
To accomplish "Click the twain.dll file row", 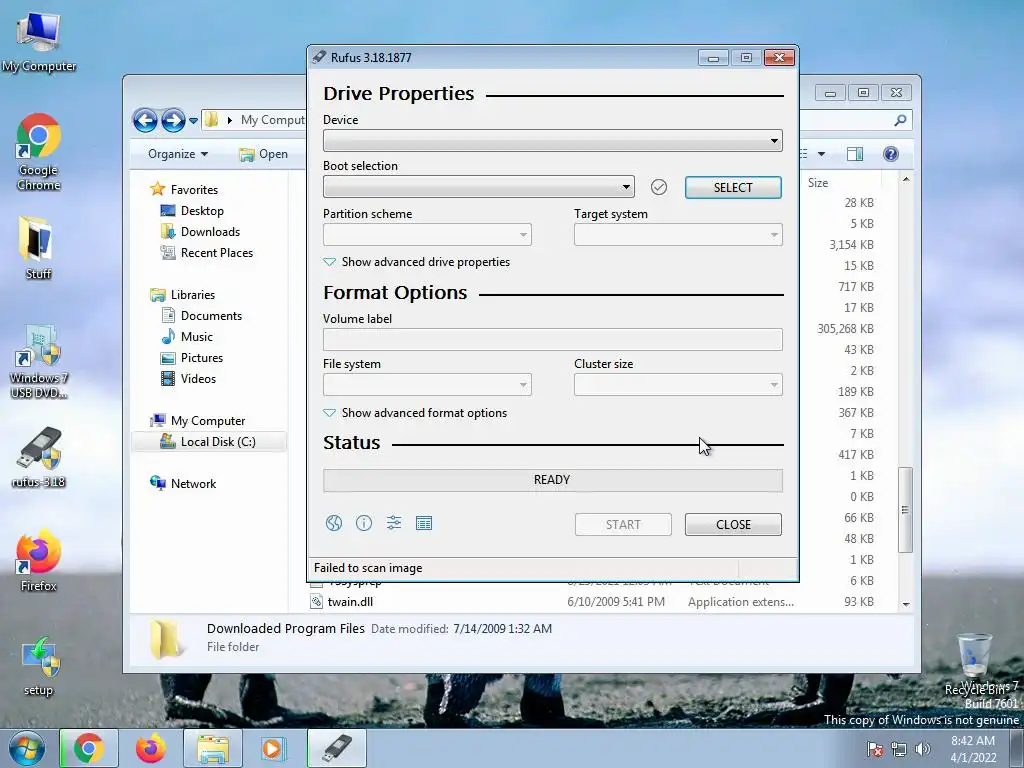I will pyautogui.click(x=592, y=601).
